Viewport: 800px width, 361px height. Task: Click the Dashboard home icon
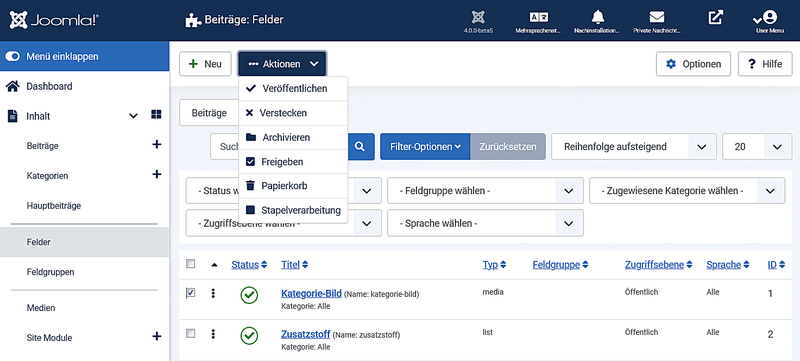coord(12,86)
